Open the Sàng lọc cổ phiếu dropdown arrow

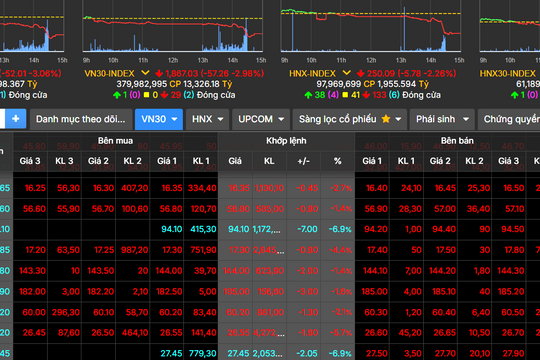398,119
